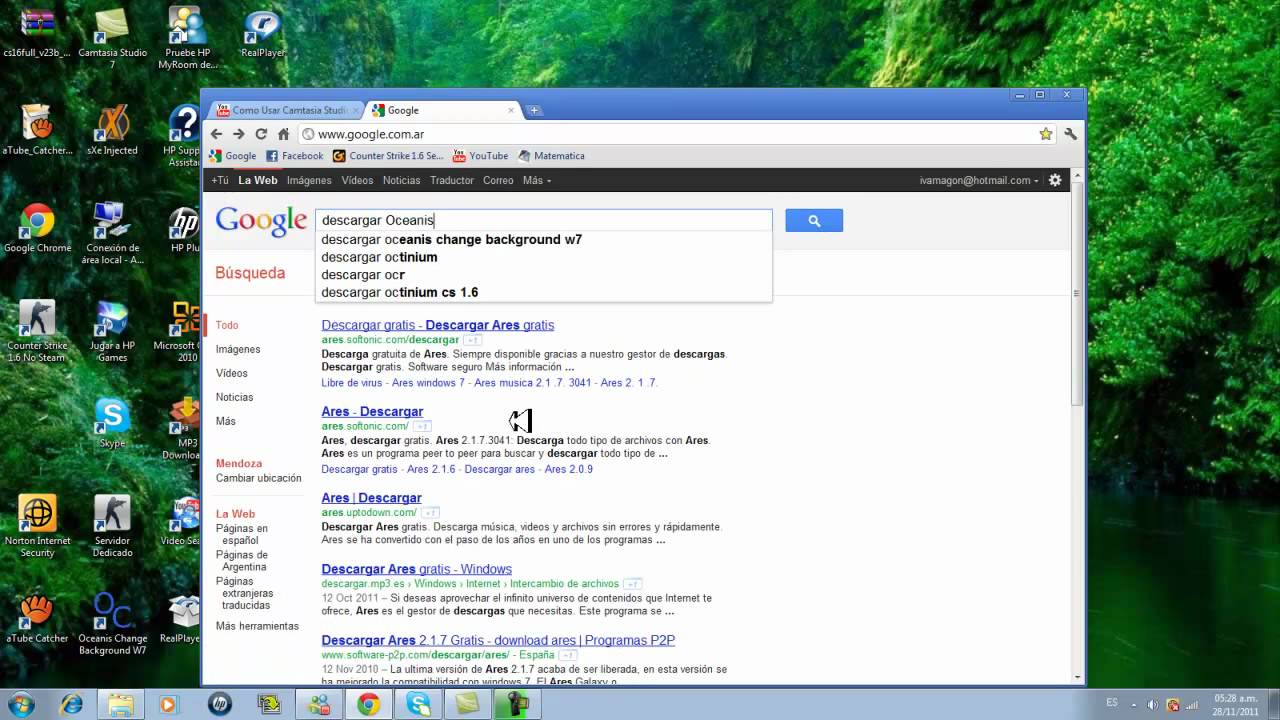
Task: Select Todo in the left sidebar
Action: pyautogui.click(x=227, y=325)
